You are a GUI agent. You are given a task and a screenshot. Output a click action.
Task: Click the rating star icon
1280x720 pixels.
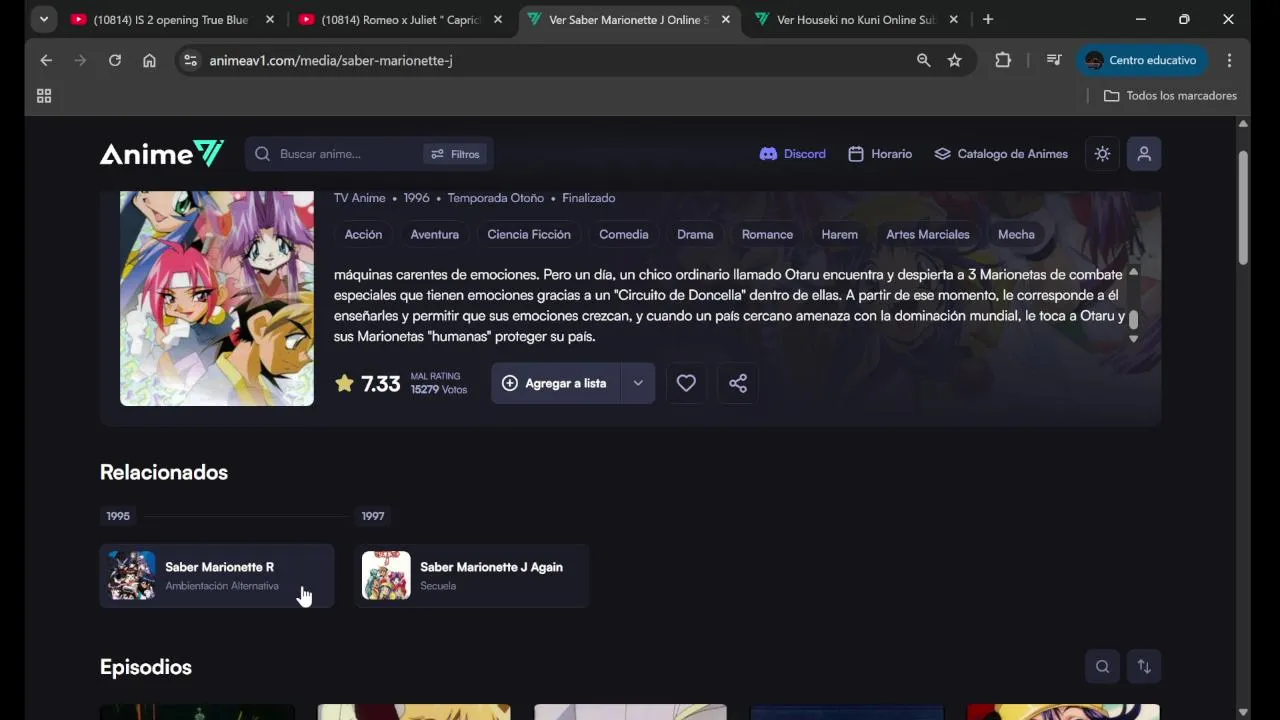pyautogui.click(x=344, y=383)
